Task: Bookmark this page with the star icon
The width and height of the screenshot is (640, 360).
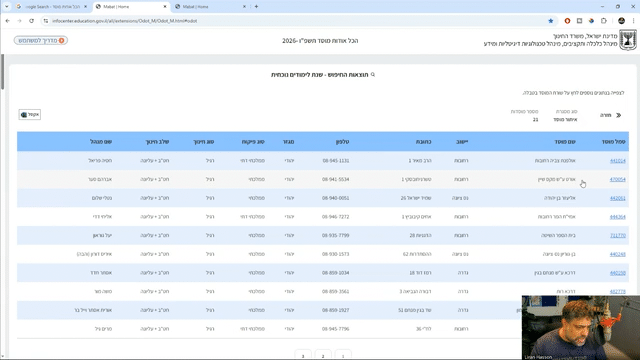Action: (x=551, y=21)
